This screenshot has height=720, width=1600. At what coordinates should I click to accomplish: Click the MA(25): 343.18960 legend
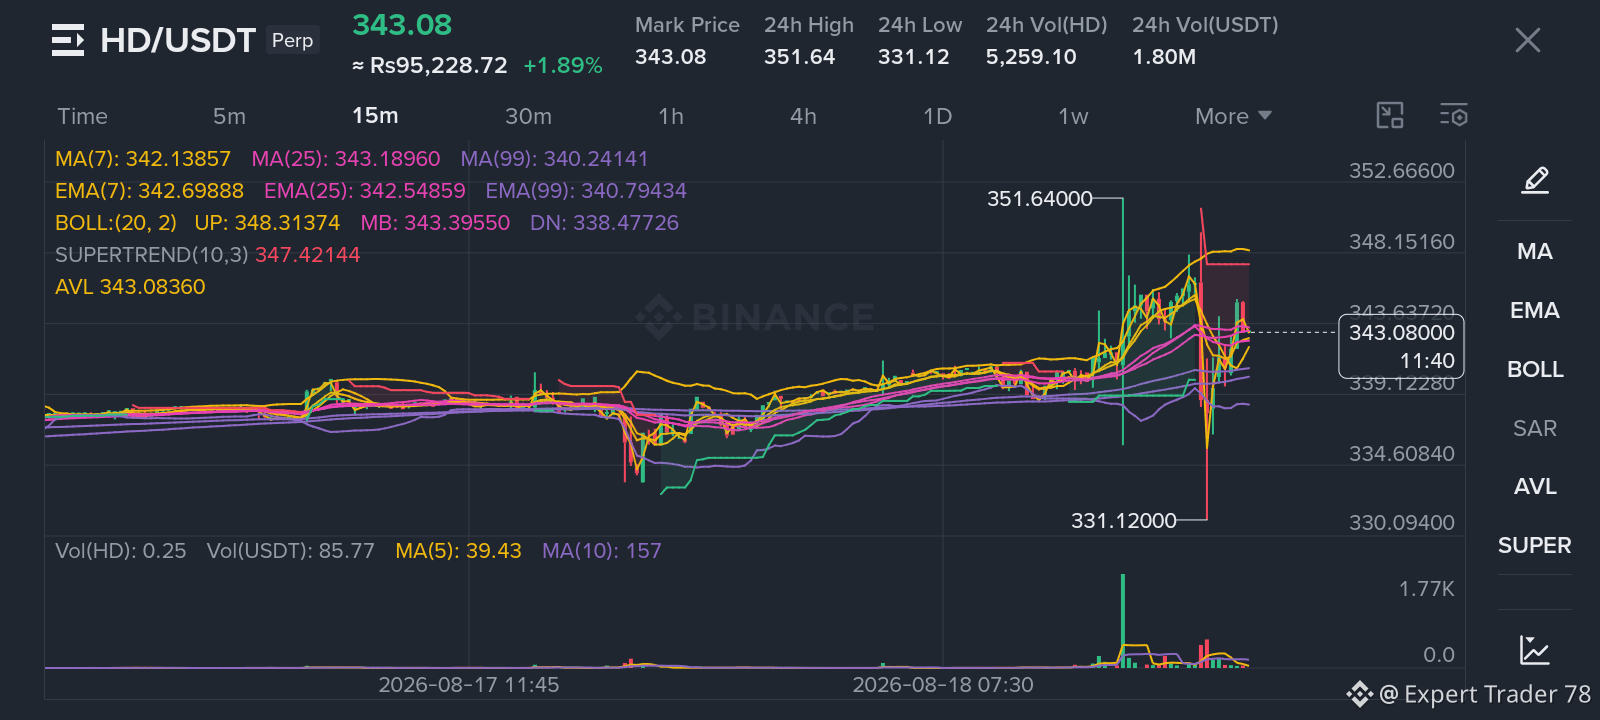click(346, 159)
